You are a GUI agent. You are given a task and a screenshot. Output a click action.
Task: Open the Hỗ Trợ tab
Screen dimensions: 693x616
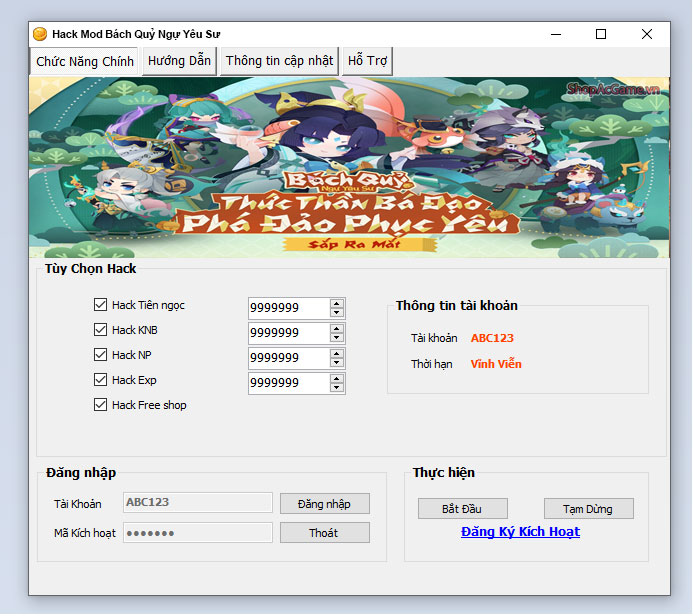coord(367,61)
